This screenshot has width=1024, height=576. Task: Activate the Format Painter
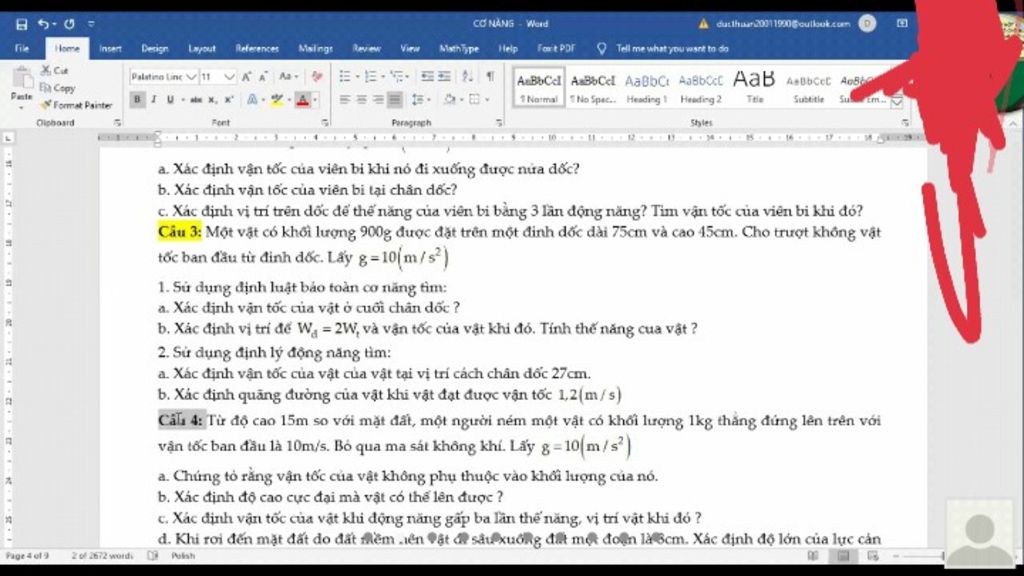(76, 104)
